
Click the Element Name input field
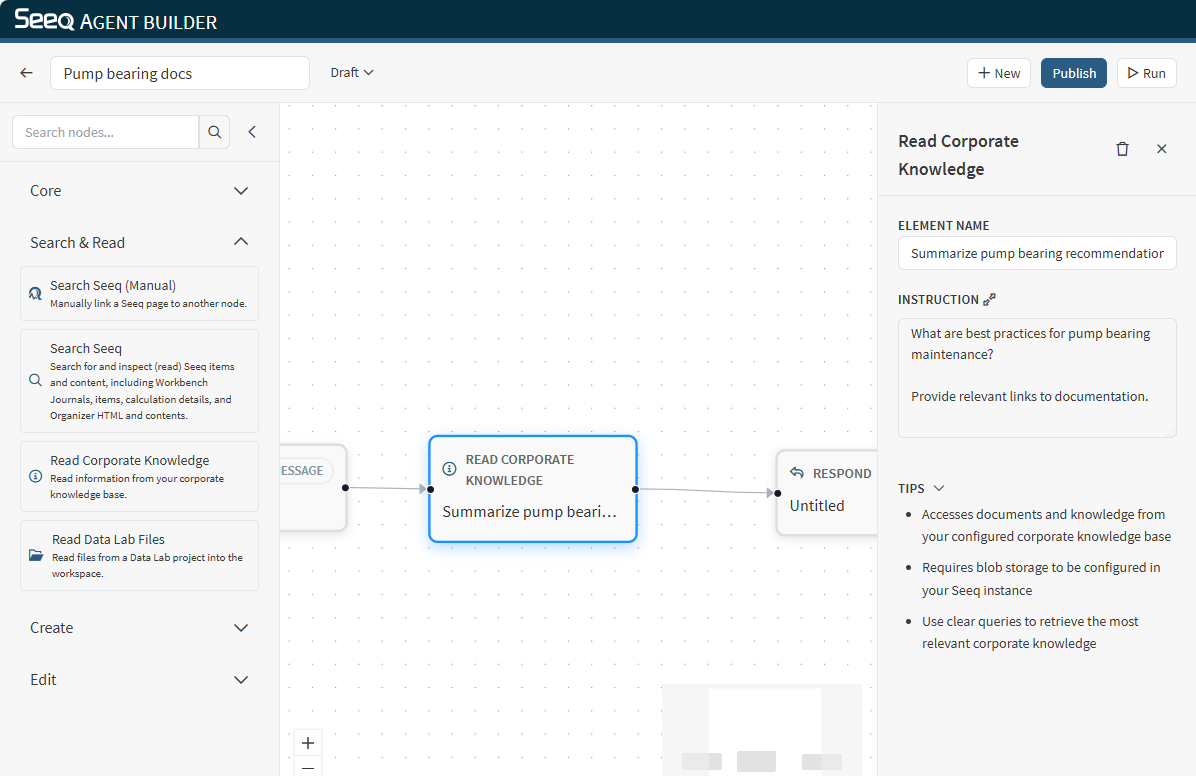tap(1037, 254)
